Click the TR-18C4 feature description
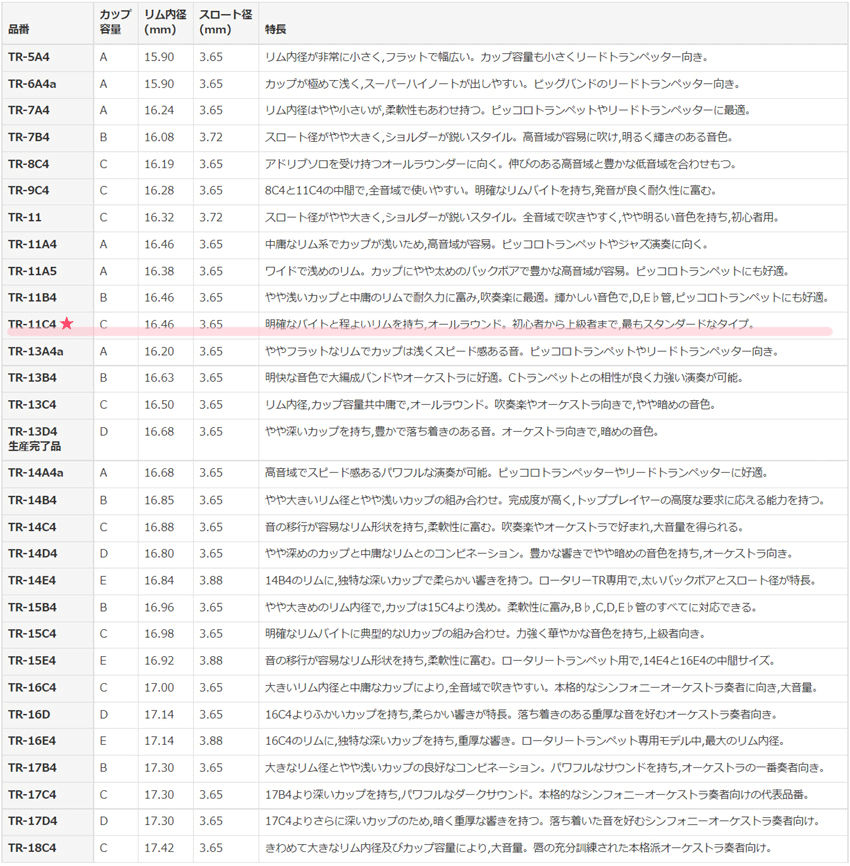This screenshot has height=866, width=850. tap(518, 848)
